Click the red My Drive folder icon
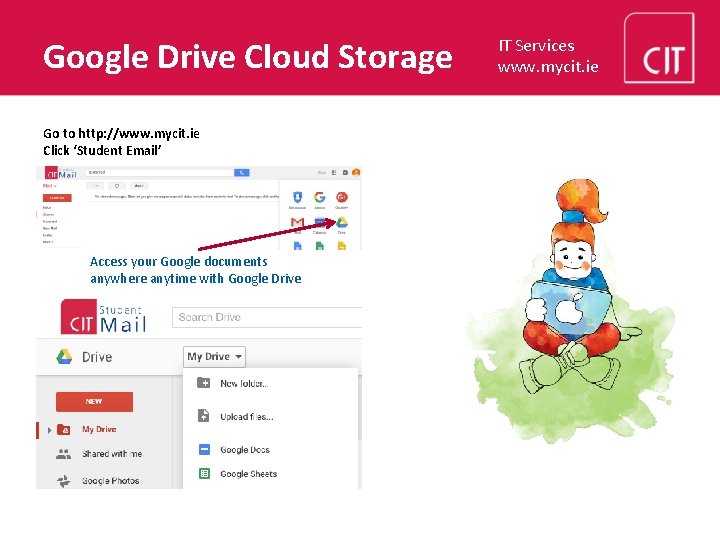This screenshot has width=720, height=540. (x=63, y=430)
